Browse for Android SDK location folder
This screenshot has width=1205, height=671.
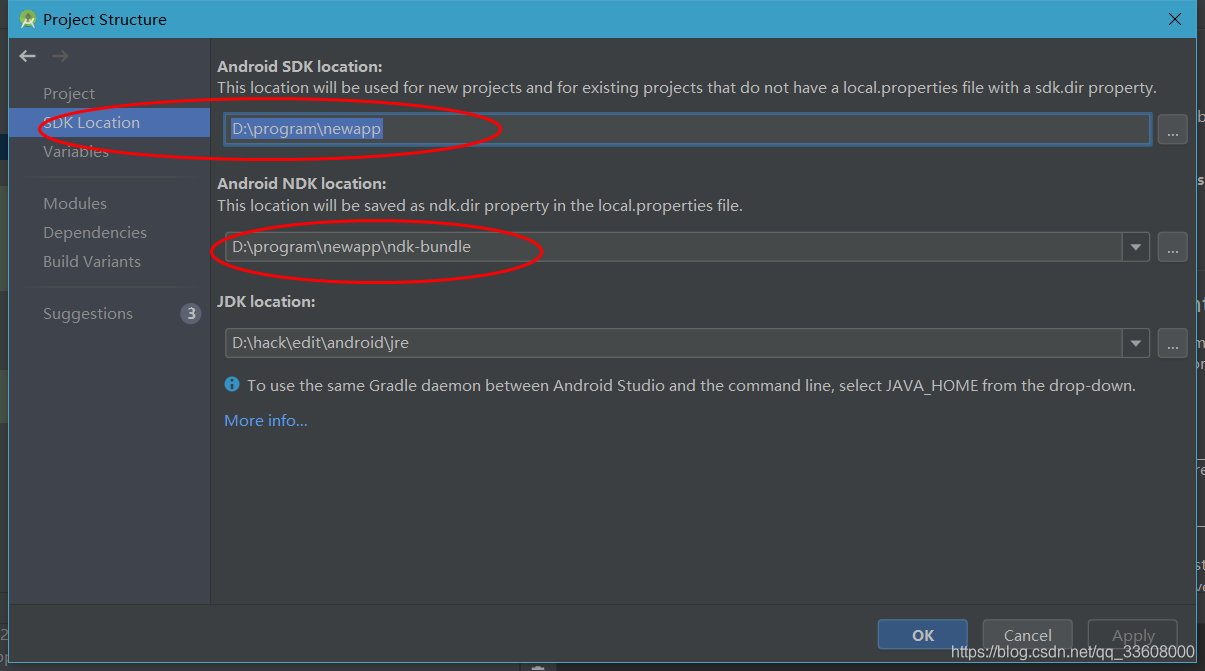click(x=1173, y=129)
